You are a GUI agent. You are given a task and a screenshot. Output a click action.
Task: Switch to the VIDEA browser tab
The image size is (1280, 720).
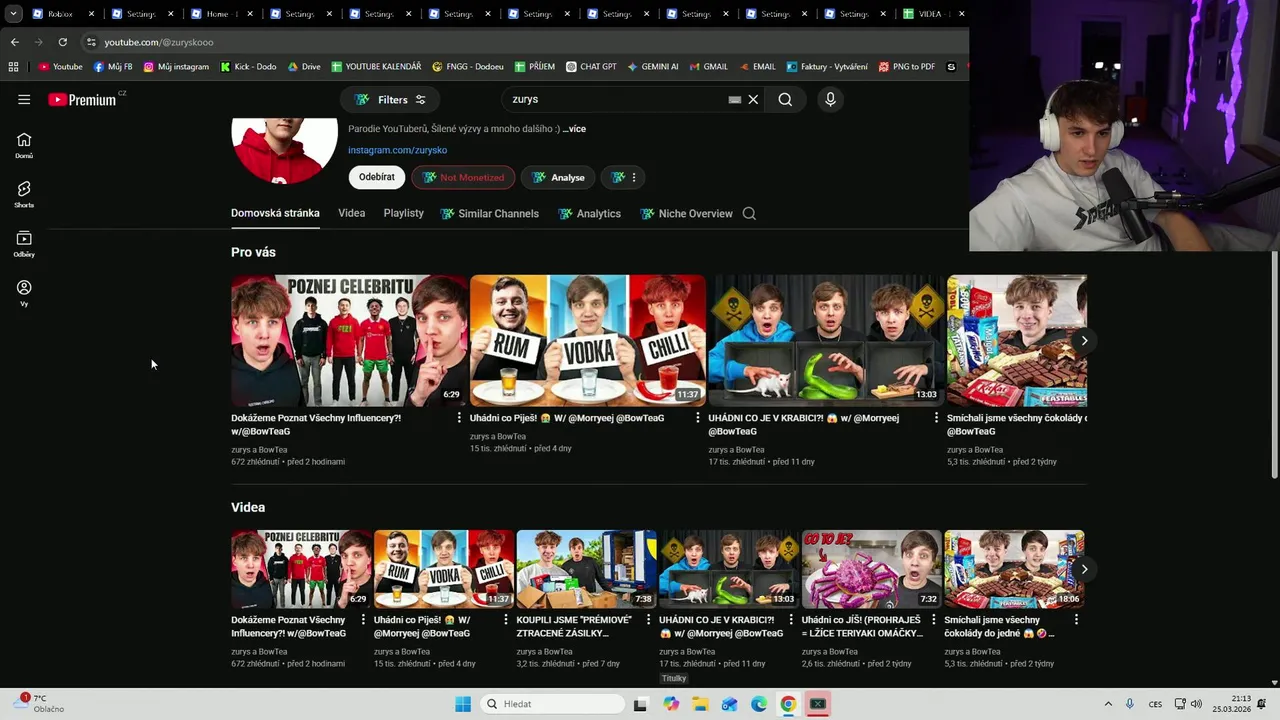coord(933,14)
